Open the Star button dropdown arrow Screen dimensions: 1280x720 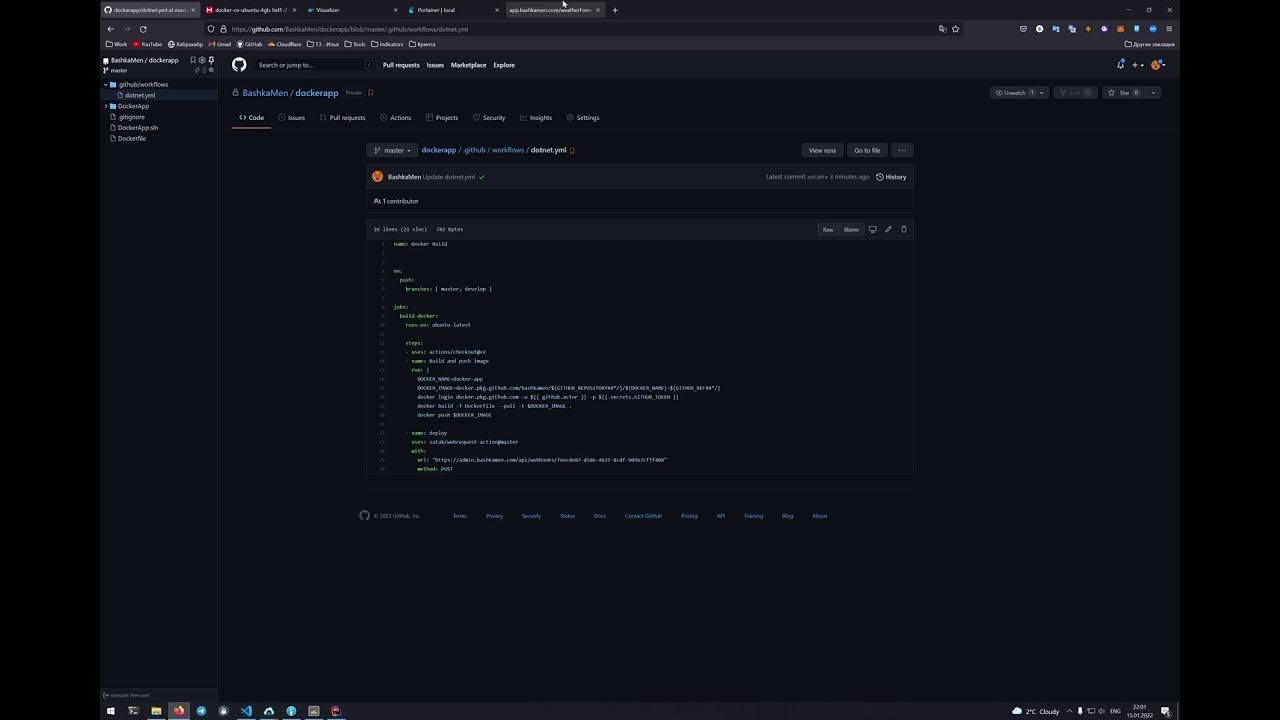click(1153, 93)
